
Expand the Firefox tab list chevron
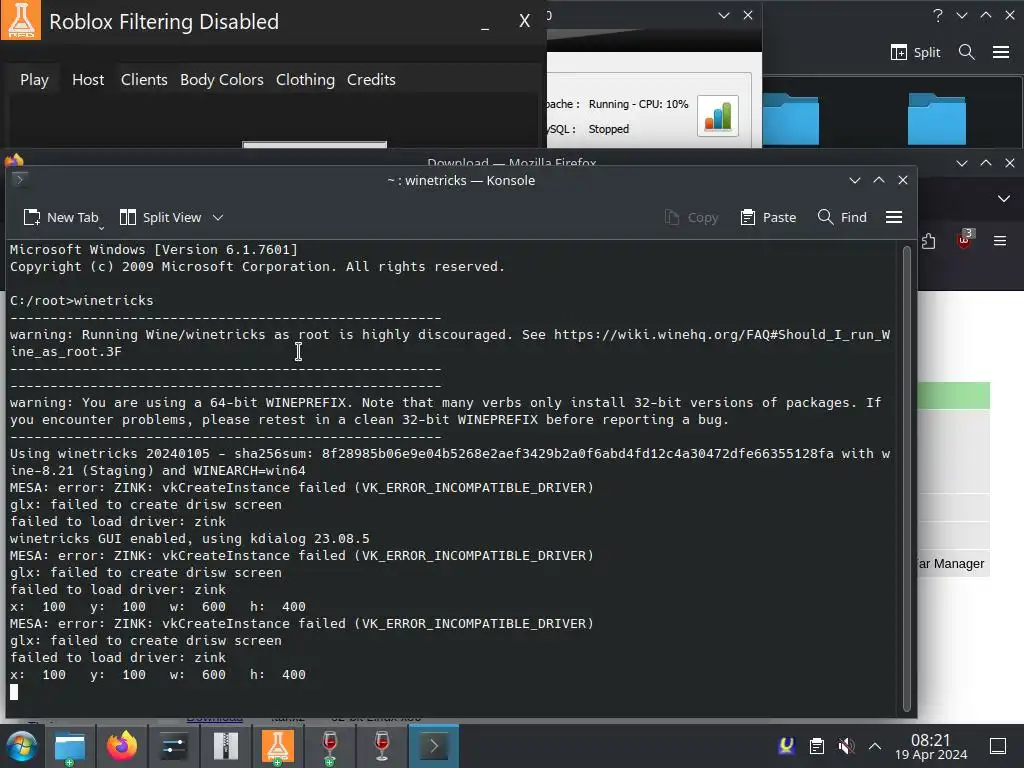tap(1004, 199)
